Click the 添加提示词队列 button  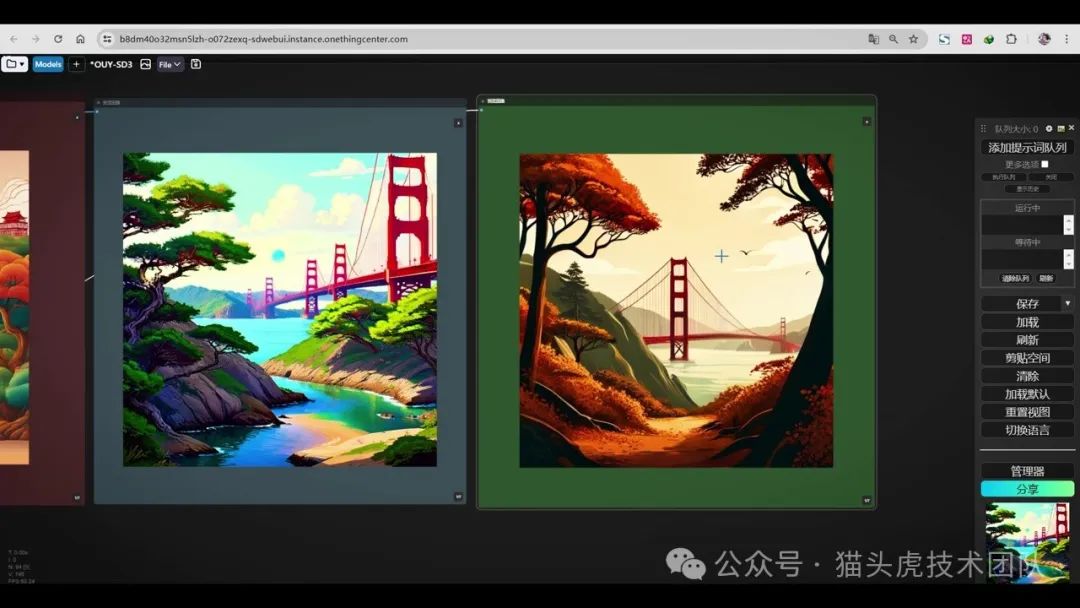pyautogui.click(x=1027, y=147)
